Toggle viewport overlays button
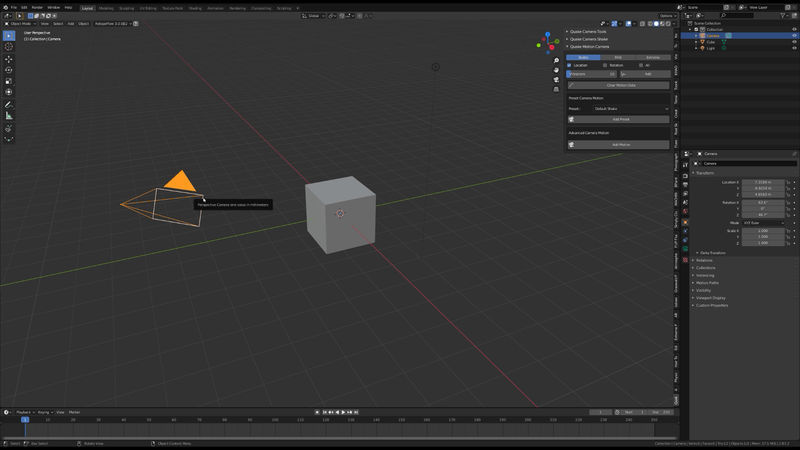The width and height of the screenshot is (800, 450). coord(629,23)
